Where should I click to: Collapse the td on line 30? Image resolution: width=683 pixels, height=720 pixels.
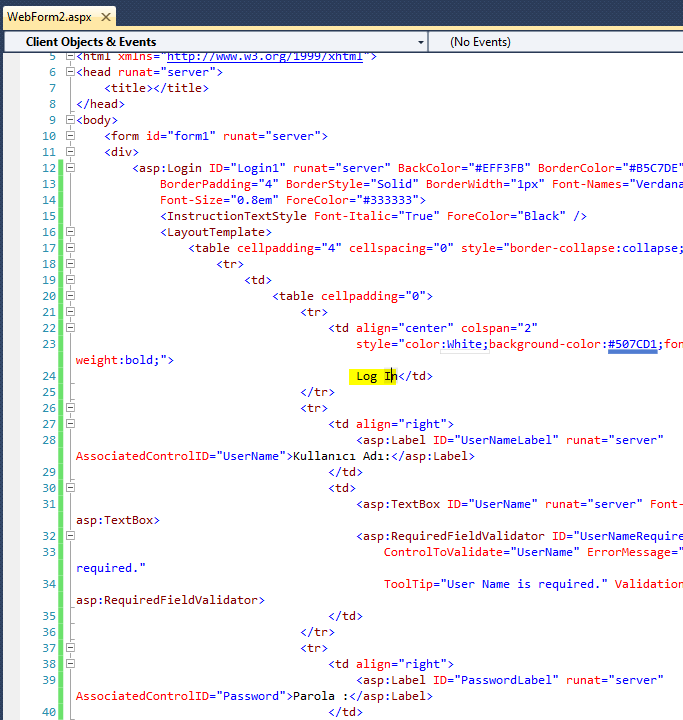pos(70,487)
